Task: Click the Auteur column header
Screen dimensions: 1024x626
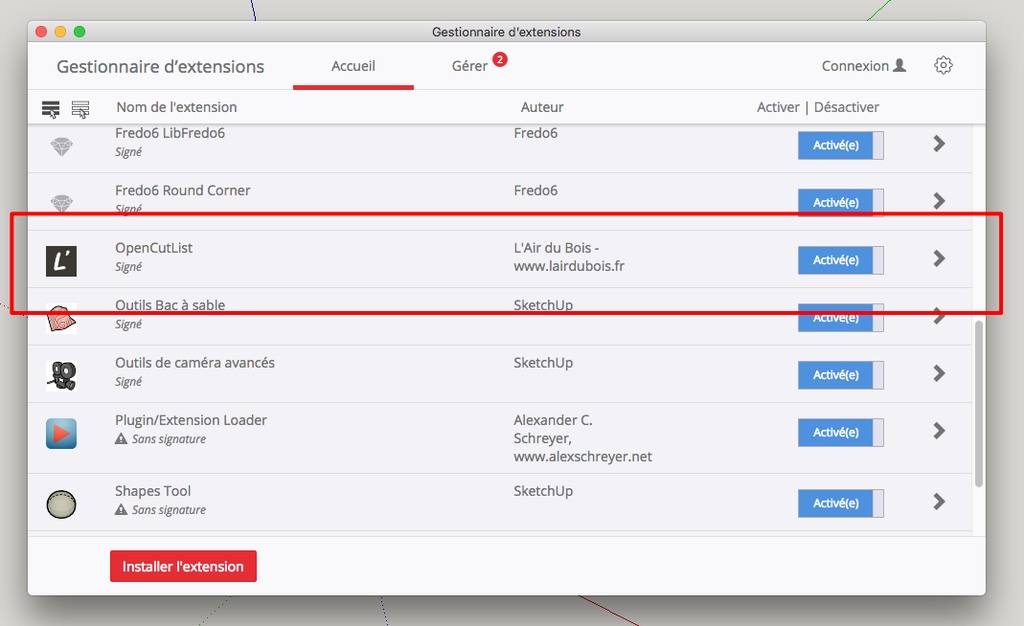Action: (x=542, y=107)
